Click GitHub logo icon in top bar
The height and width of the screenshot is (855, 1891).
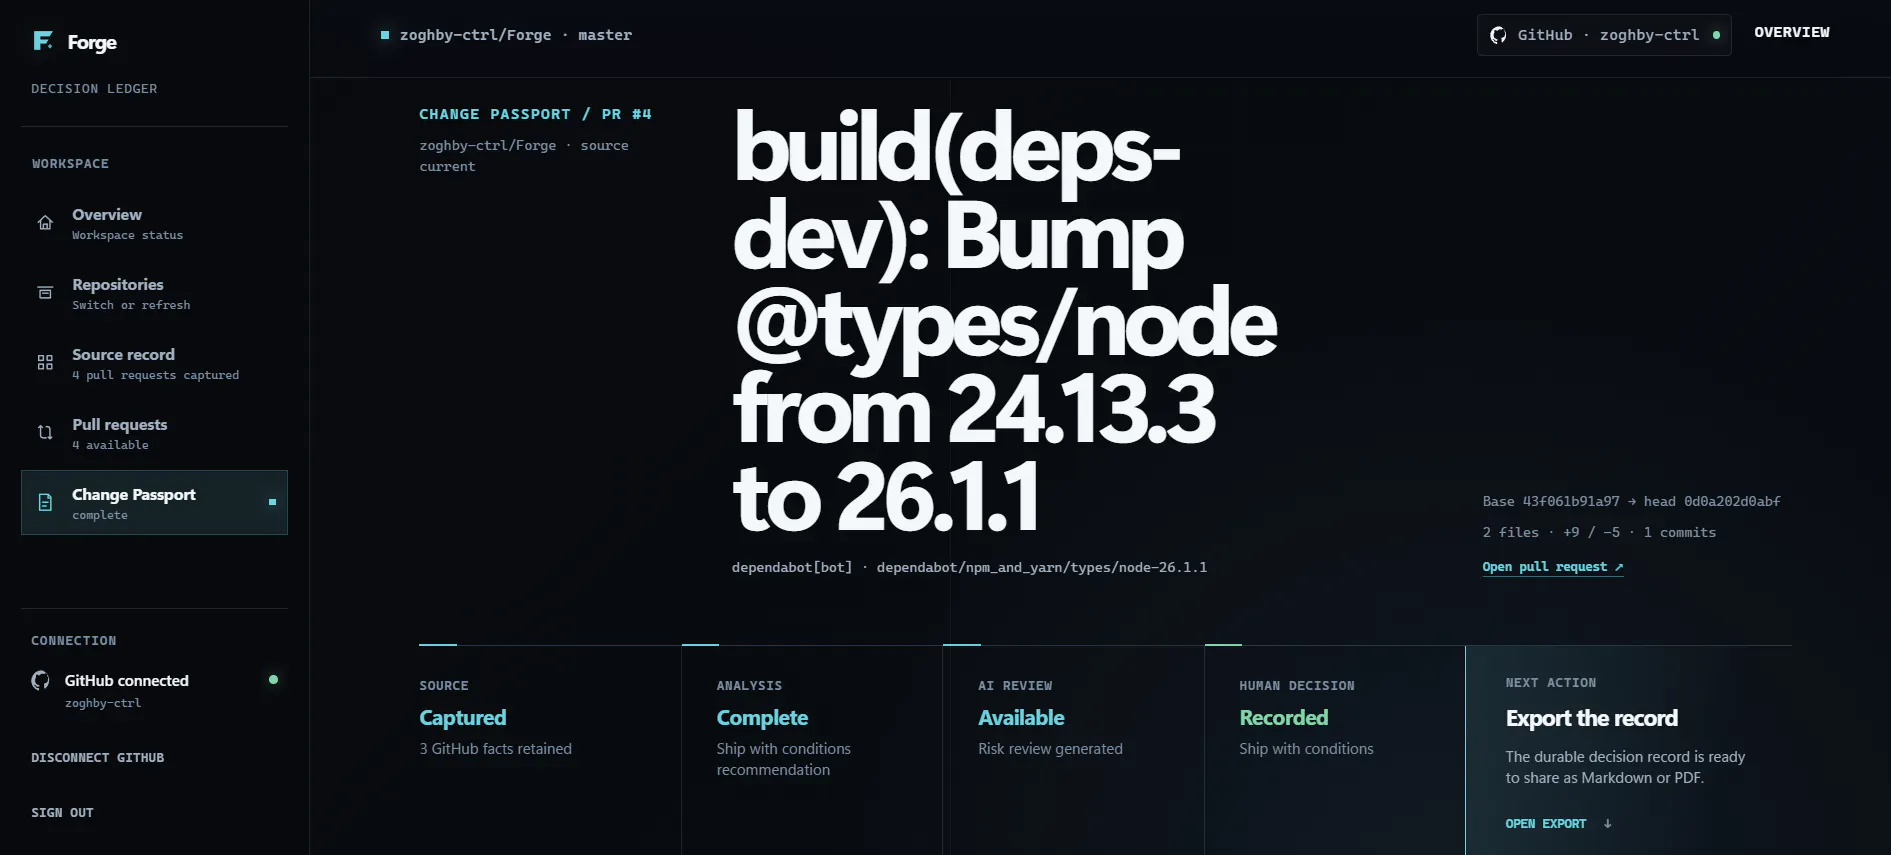[1498, 35]
